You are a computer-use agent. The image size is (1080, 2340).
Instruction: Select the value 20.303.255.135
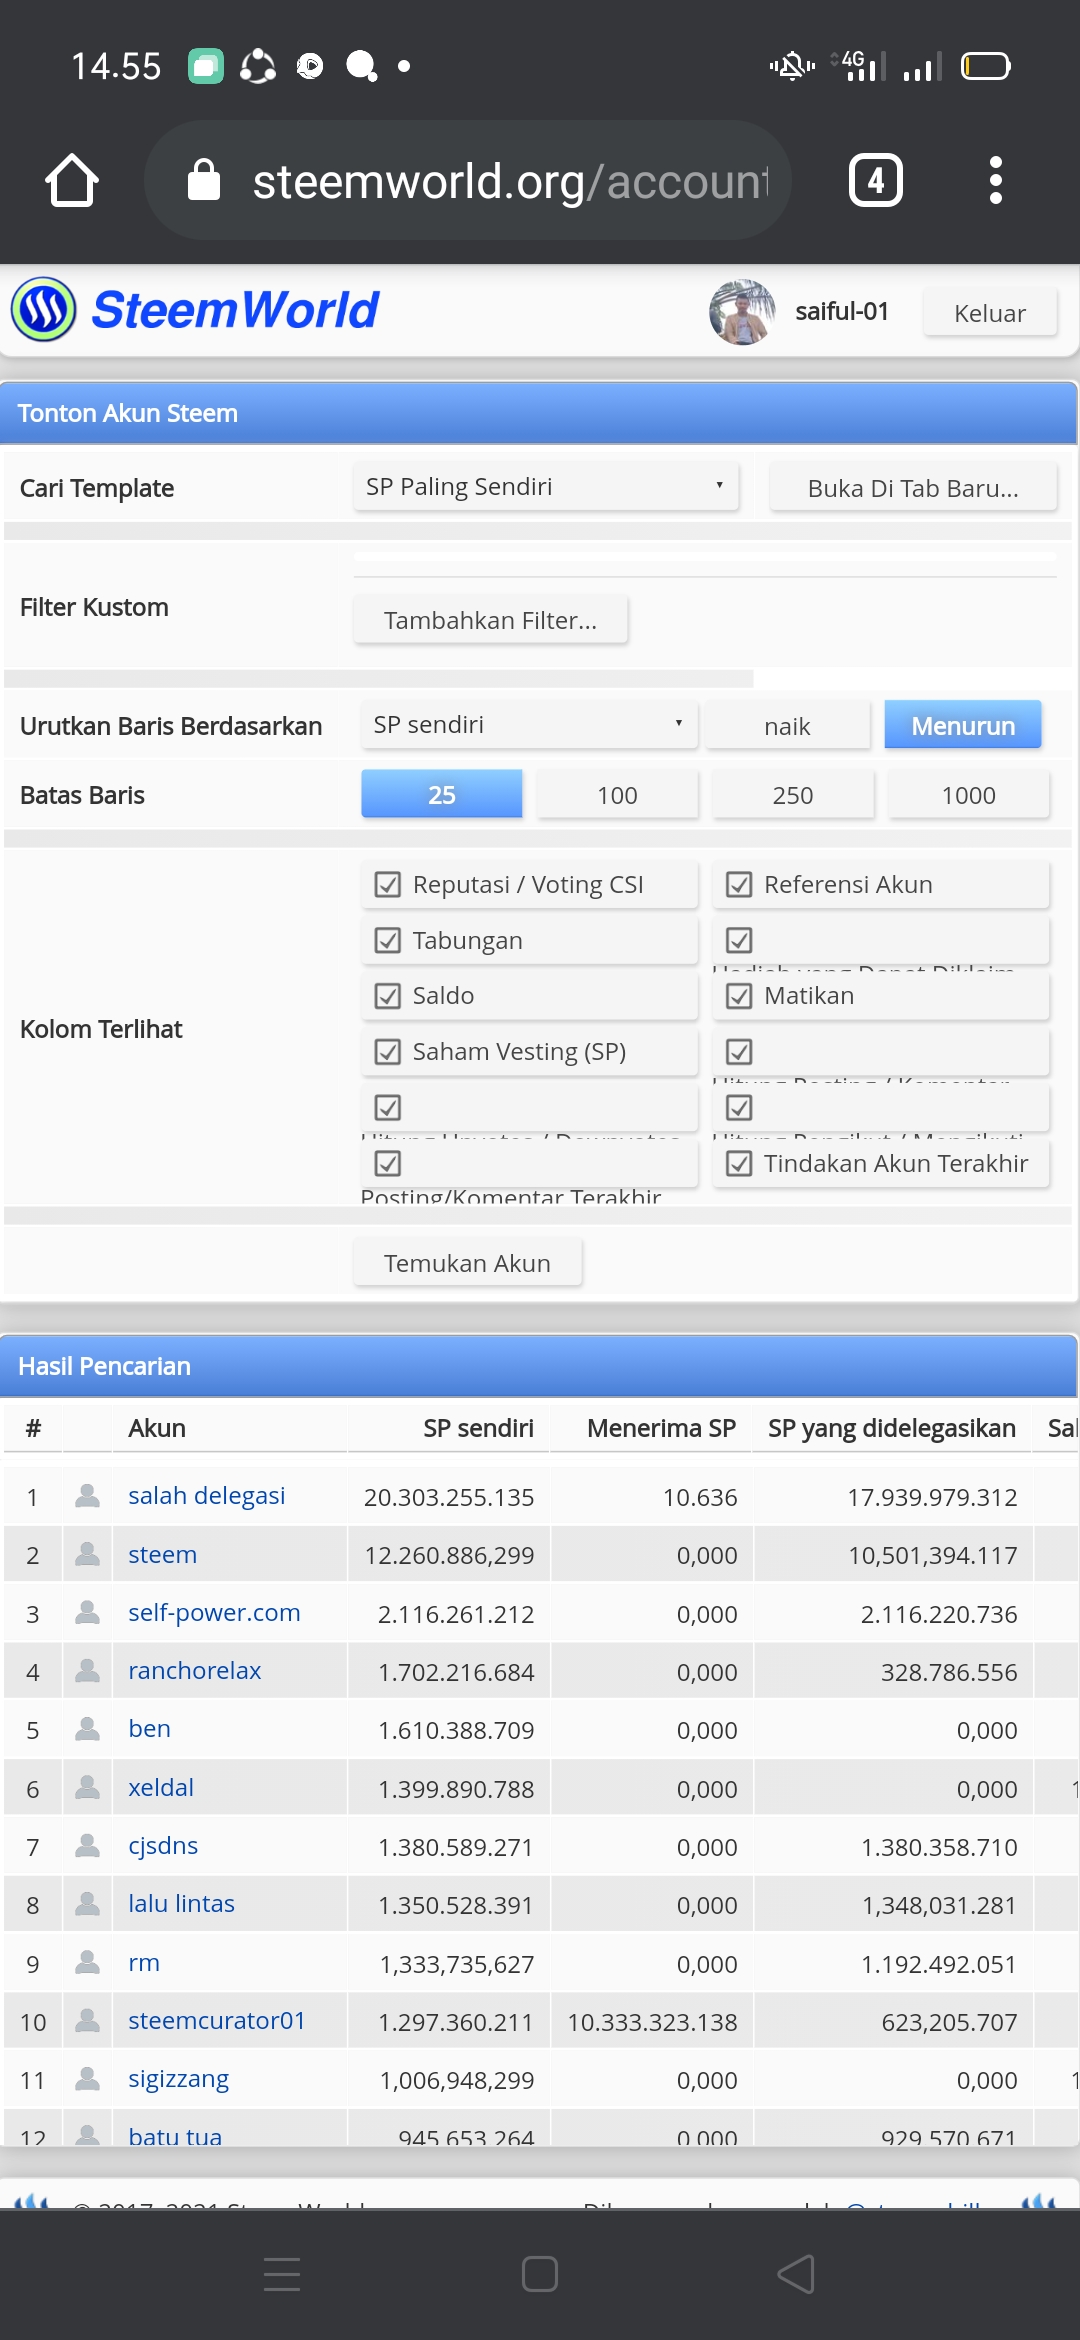coord(449,1497)
